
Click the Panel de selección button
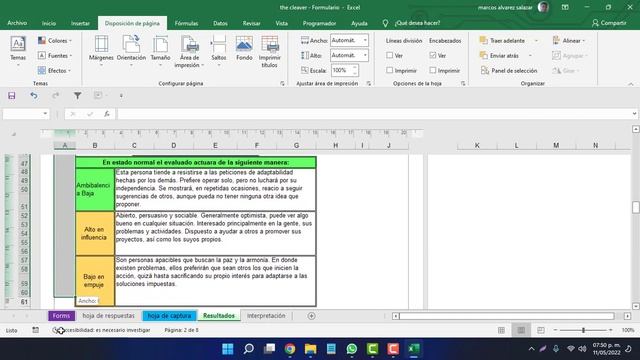pyautogui.click(x=509, y=71)
